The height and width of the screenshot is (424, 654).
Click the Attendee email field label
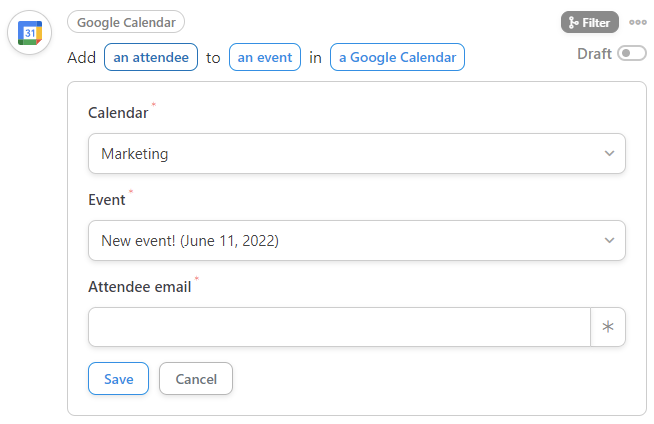[x=140, y=287]
